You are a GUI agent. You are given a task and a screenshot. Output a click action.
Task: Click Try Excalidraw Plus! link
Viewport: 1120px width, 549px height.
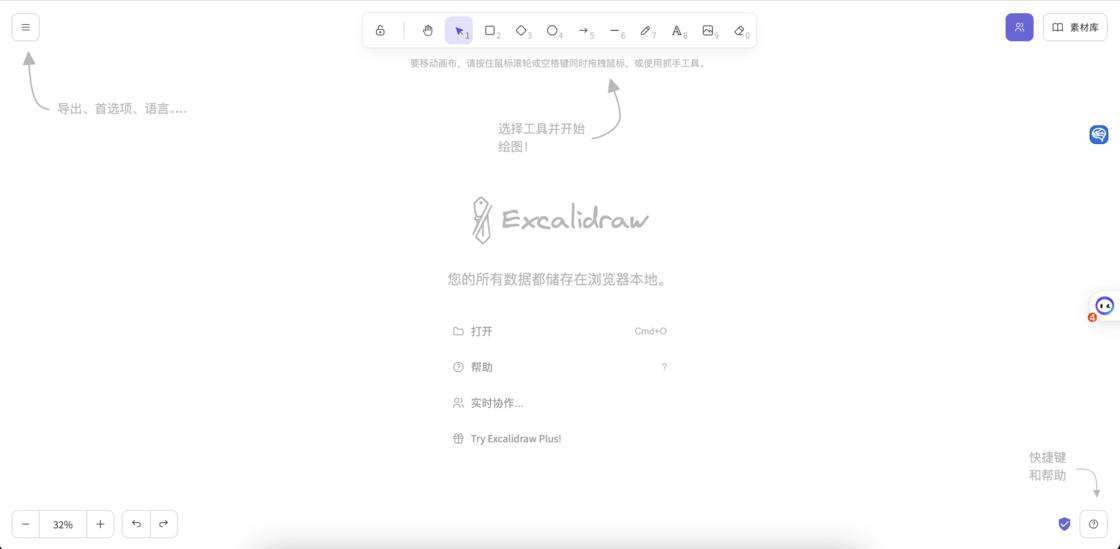[x=560, y=438]
